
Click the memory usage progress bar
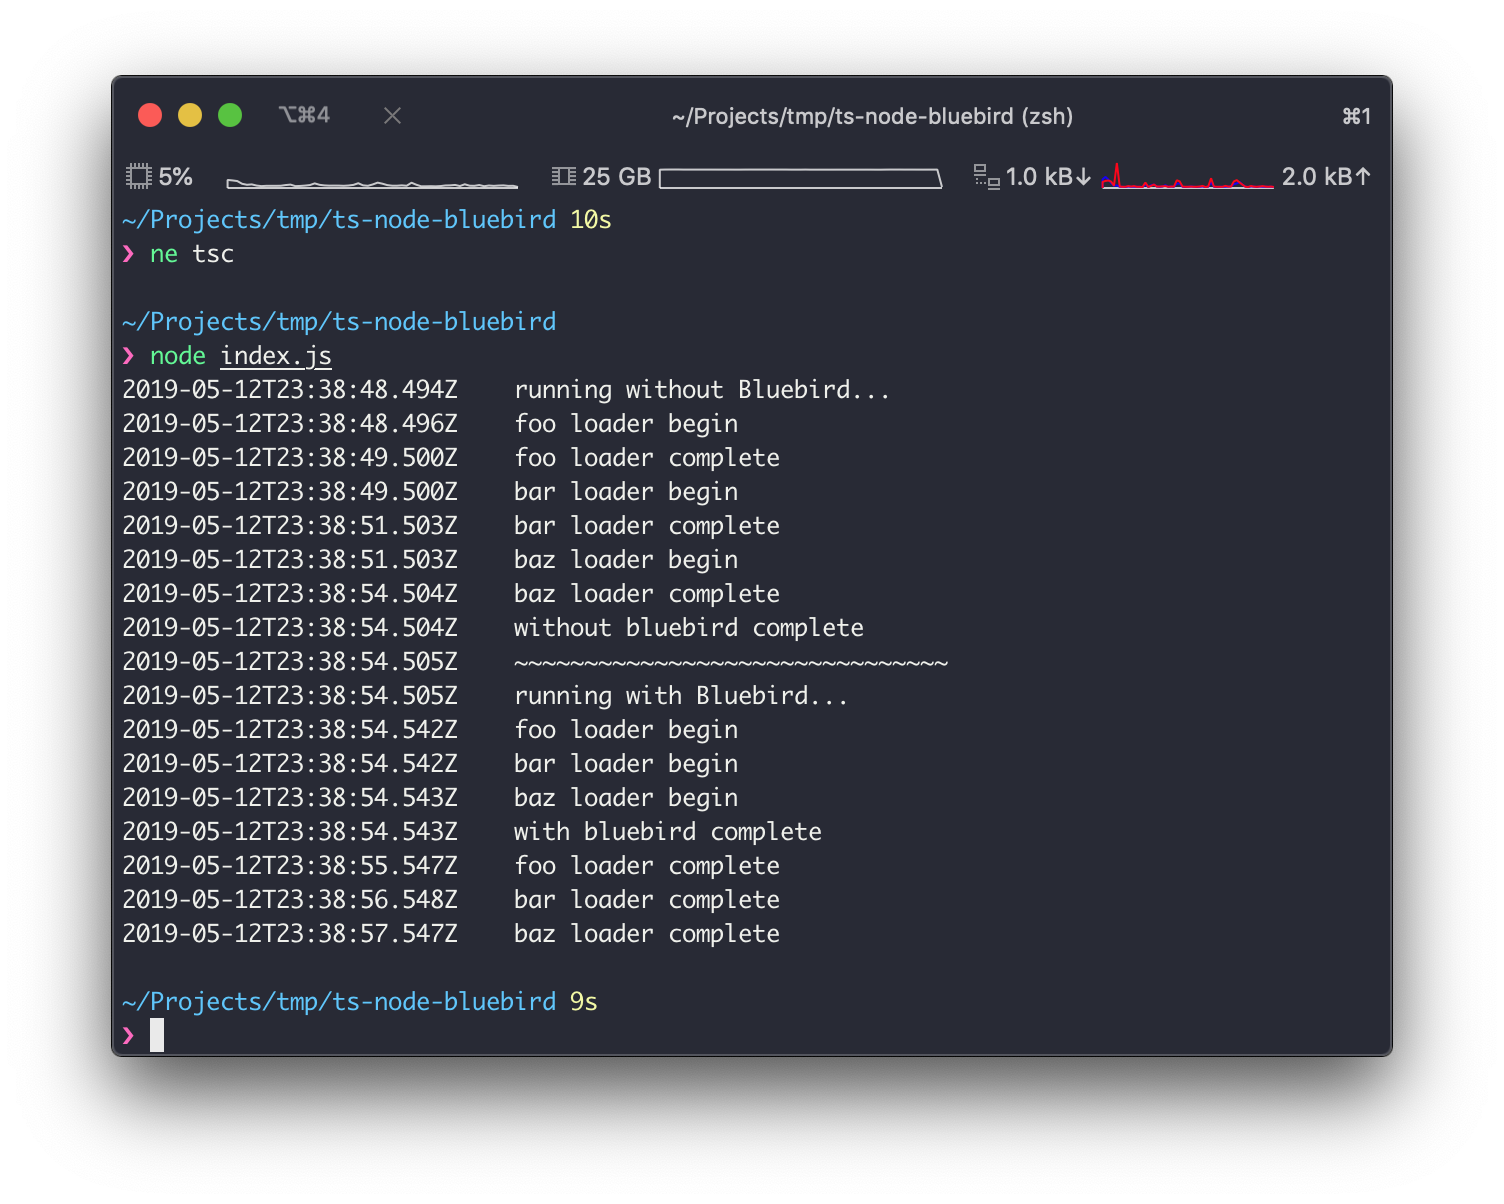click(x=801, y=178)
